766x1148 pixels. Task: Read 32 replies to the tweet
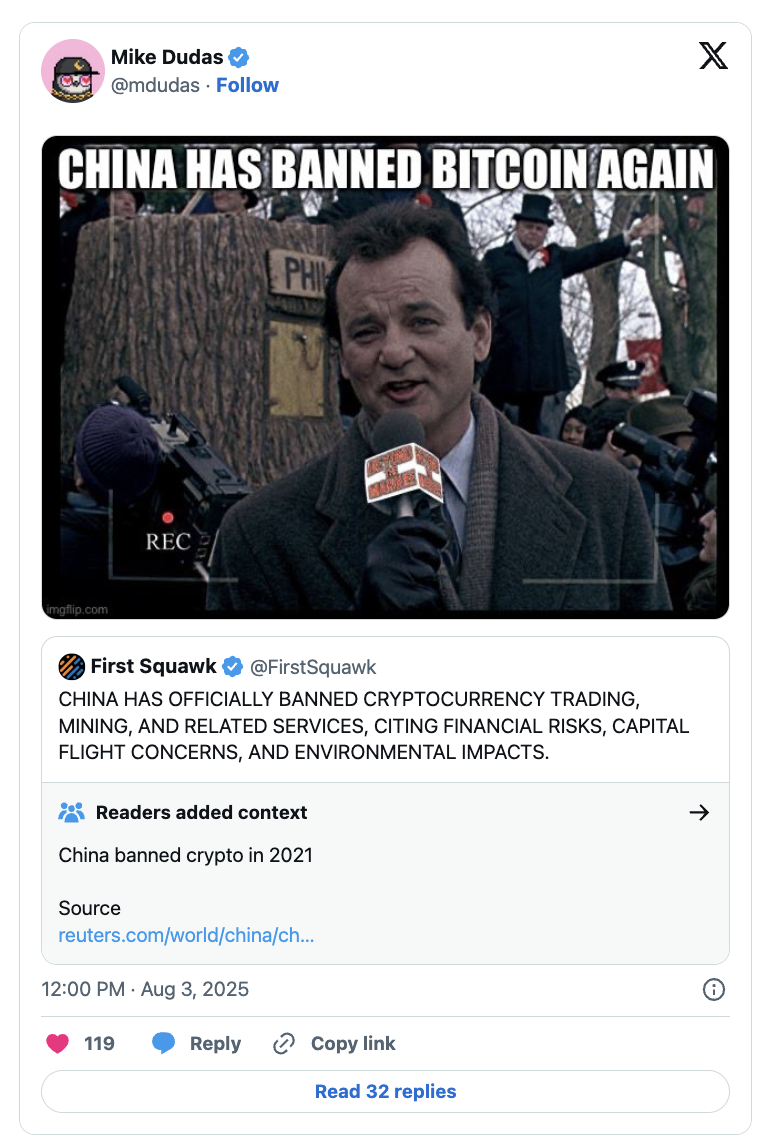385,1091
